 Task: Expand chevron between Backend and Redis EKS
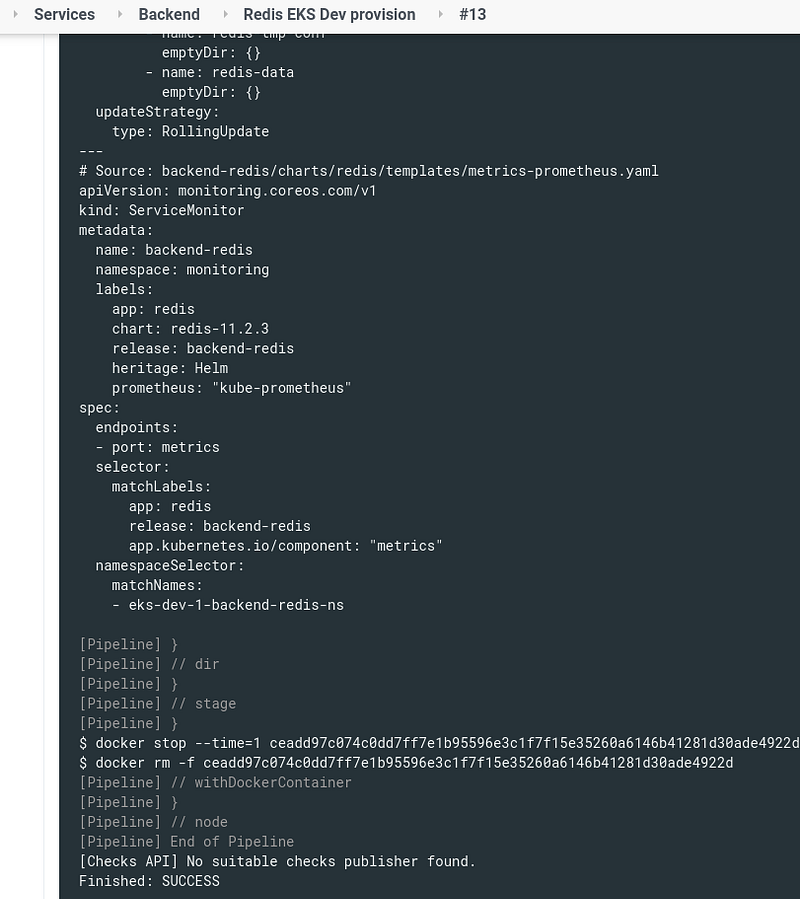point(225,14)
